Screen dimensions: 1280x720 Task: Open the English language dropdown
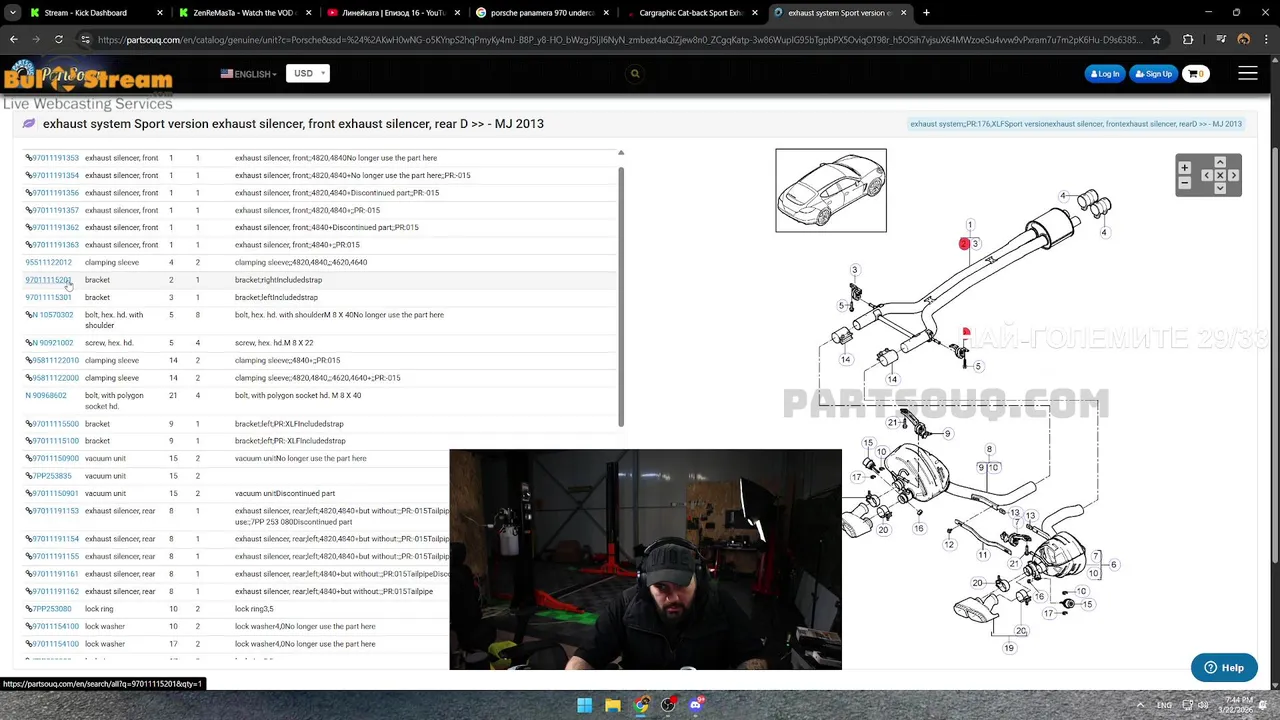pyautogui.click(x=249, y=74)
